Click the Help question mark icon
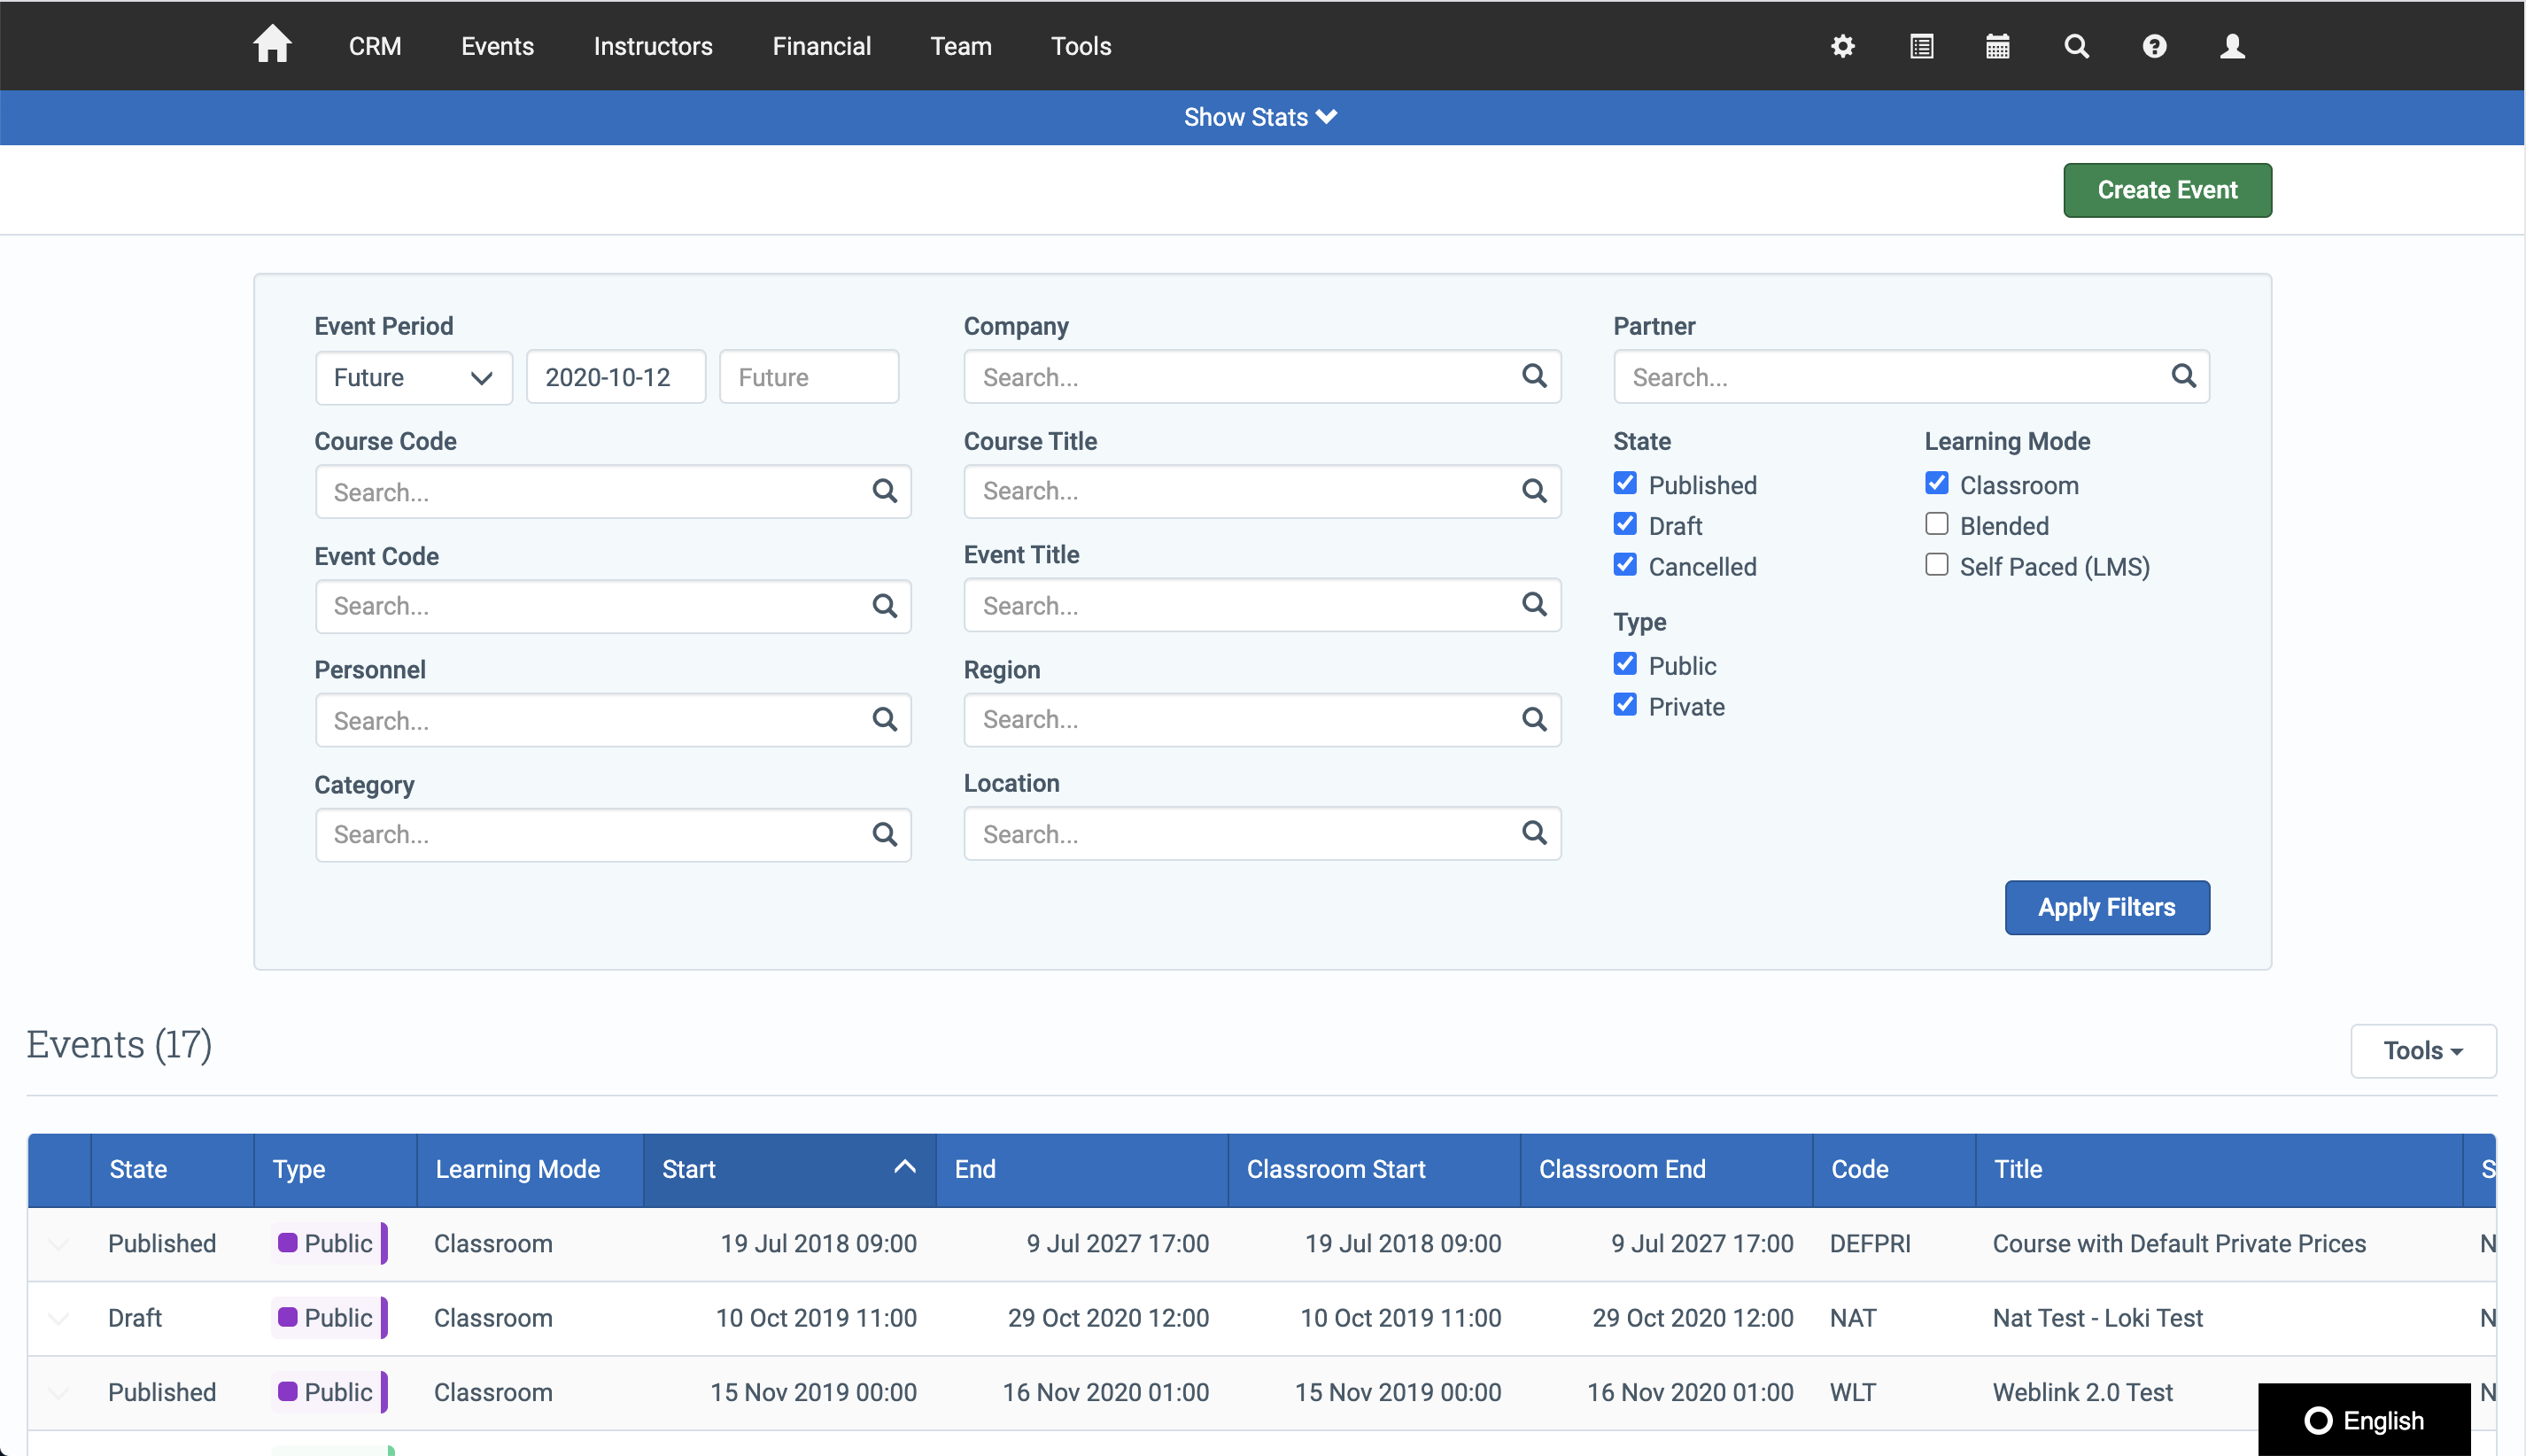 pyautogui.click(x=2153, y=45)
